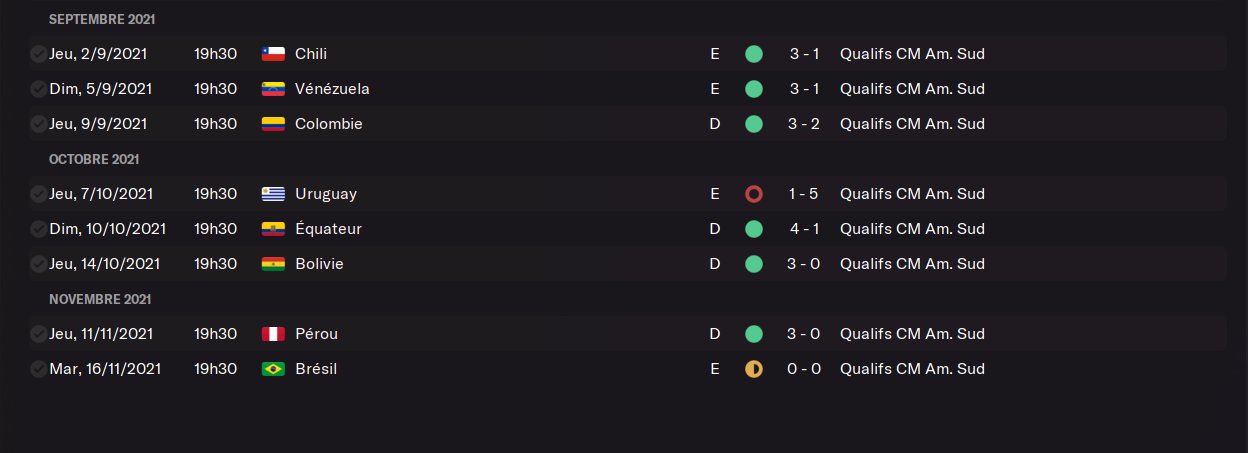Toggle the checkmark beside Jeu, 2/9/2021
Viewport: 1248px width, 453px height.
(x=38, y=54)
